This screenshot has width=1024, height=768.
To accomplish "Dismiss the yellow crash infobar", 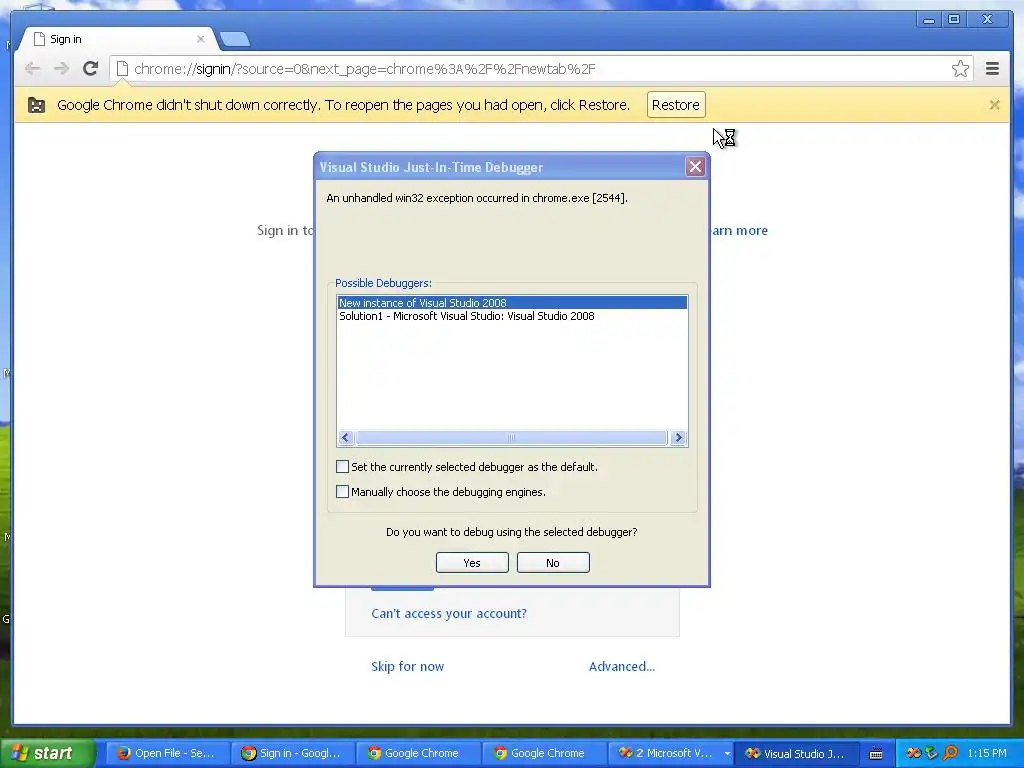I will pyautogui.click(x=994, y=104).
